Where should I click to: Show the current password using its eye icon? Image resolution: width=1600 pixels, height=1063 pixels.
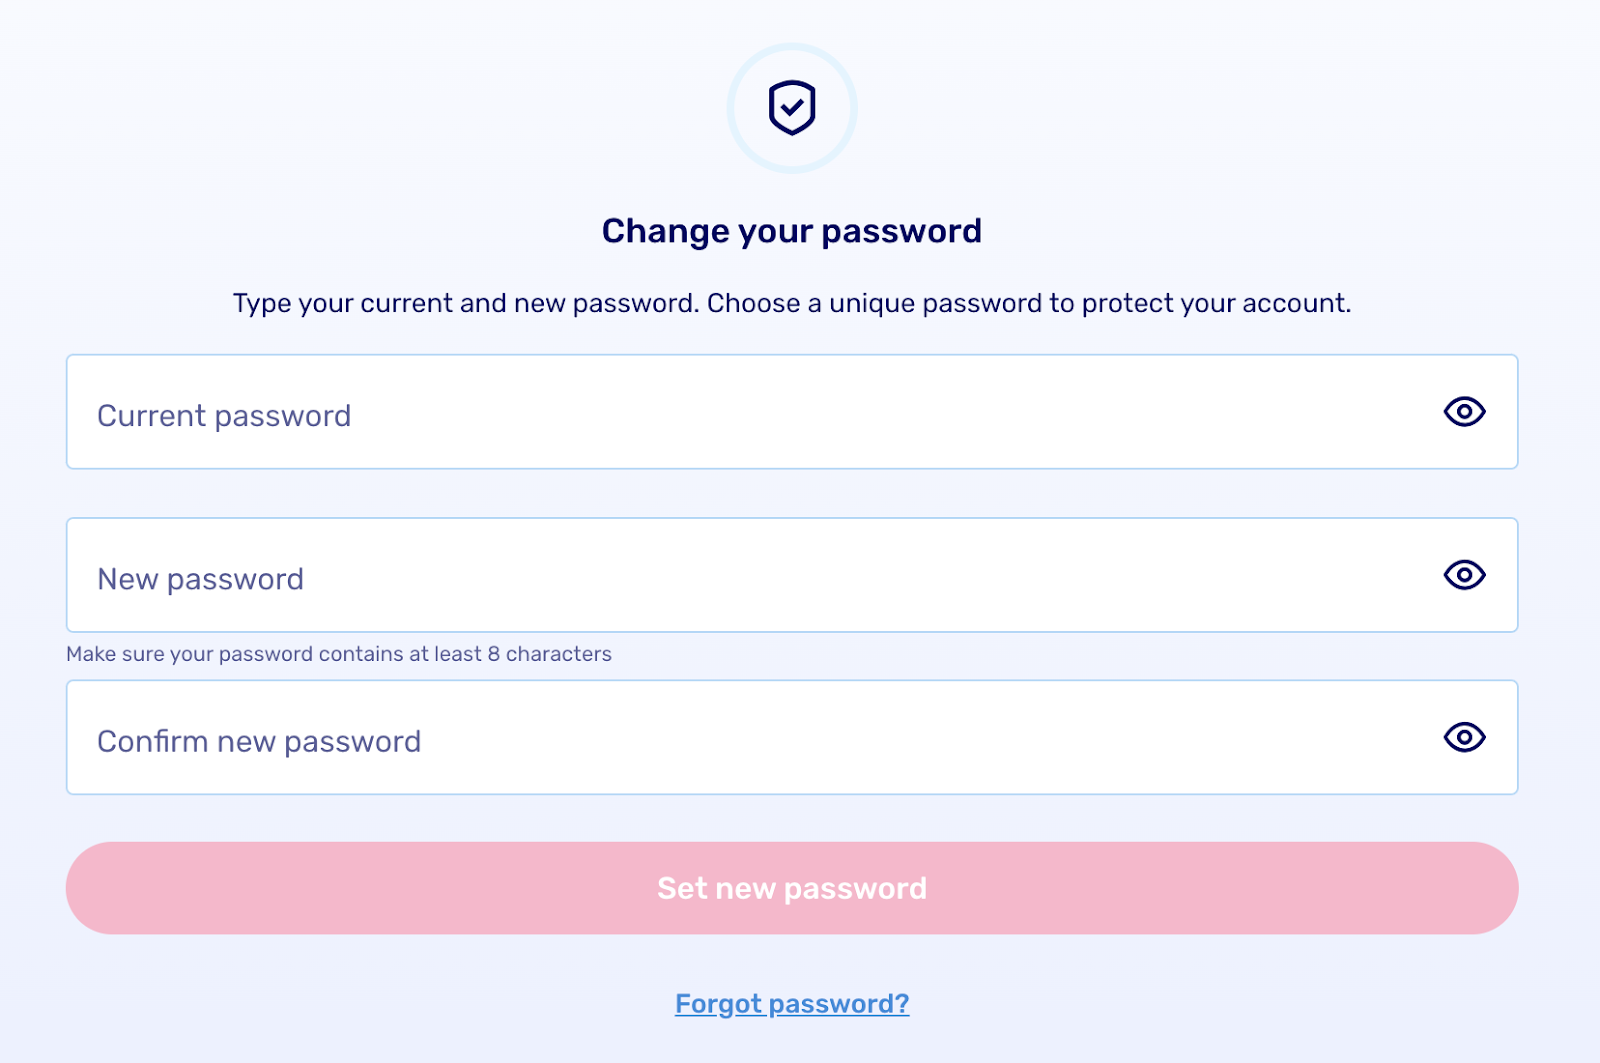tap(1464, 411)
